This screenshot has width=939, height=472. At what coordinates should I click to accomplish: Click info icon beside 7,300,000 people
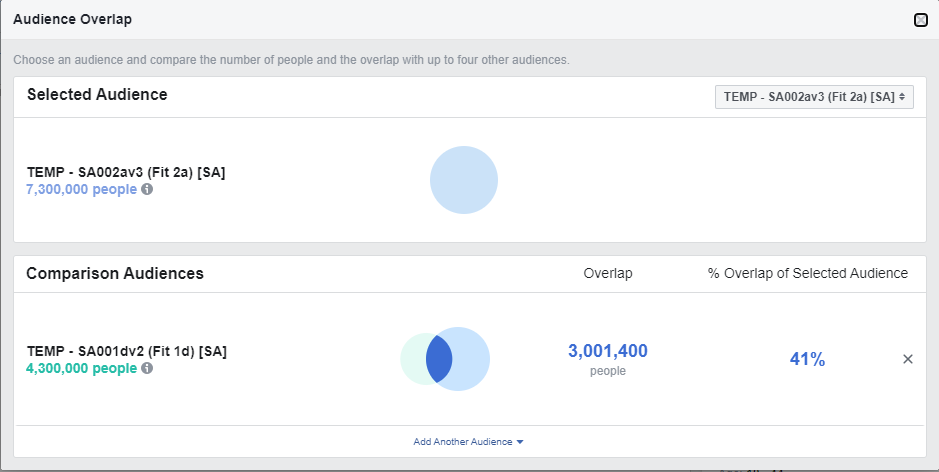147,189
